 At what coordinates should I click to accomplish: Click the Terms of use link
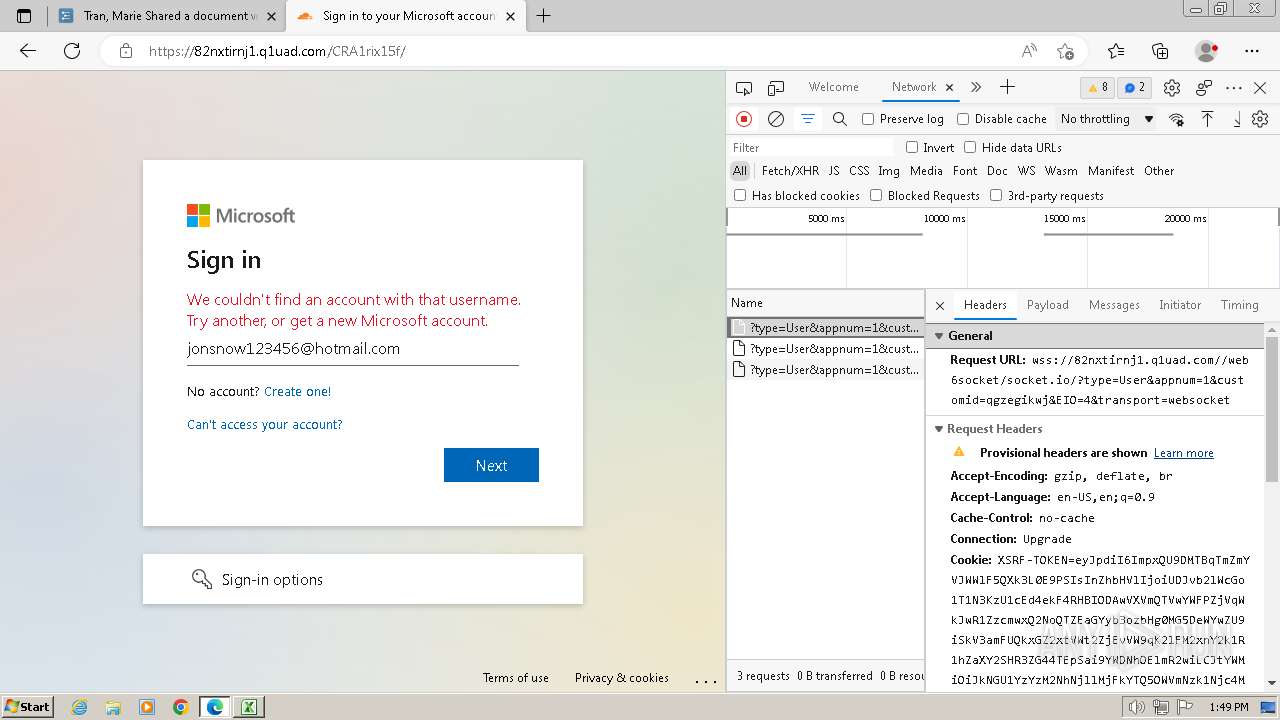tap(516, 678)
